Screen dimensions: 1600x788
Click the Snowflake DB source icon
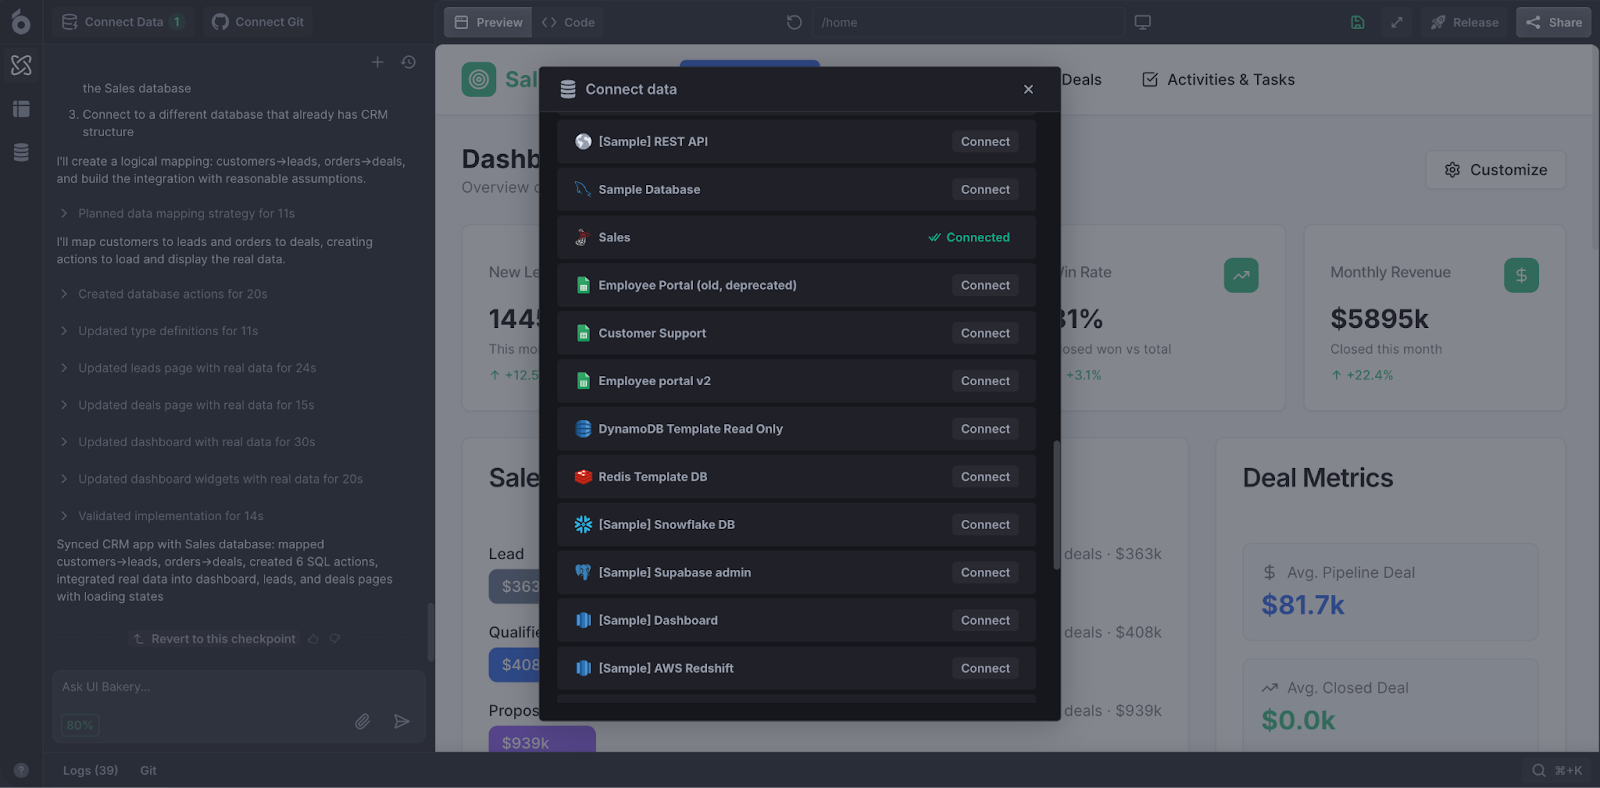point(583,524)
